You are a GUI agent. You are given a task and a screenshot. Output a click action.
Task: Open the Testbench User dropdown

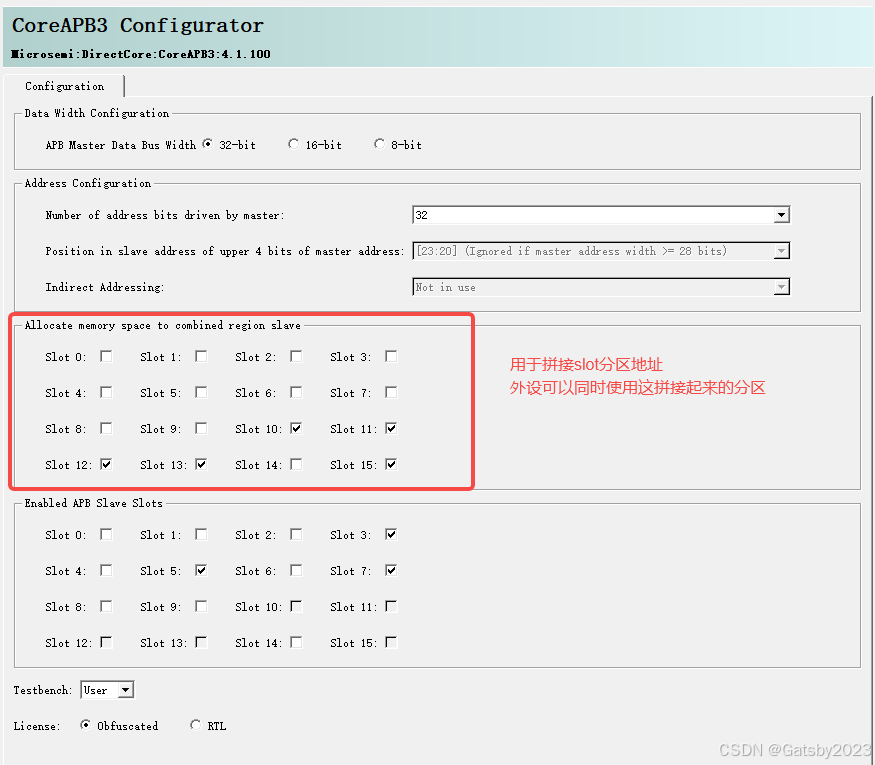[x=107, y=690]
